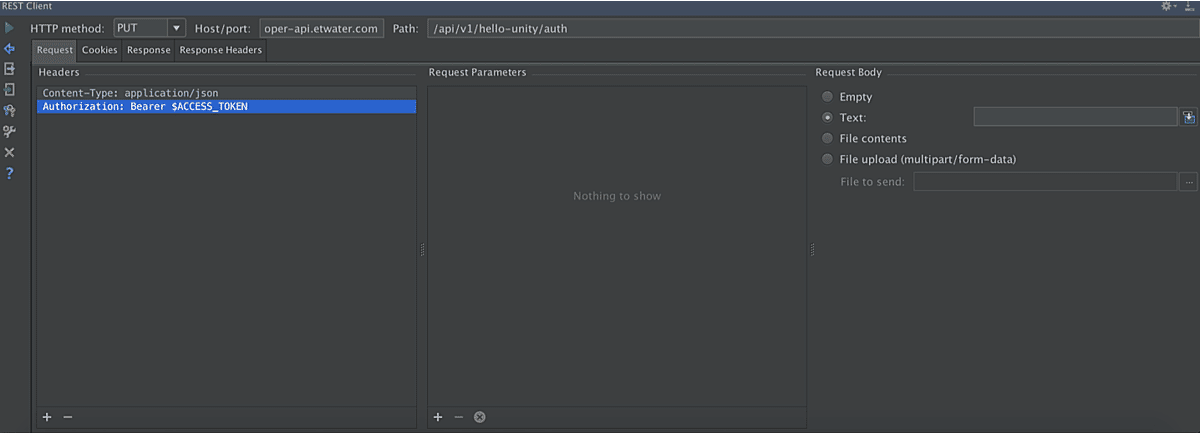The image size is (1200, 433).
Task: Select the Text request body radio button
Action: click(827, 118)
